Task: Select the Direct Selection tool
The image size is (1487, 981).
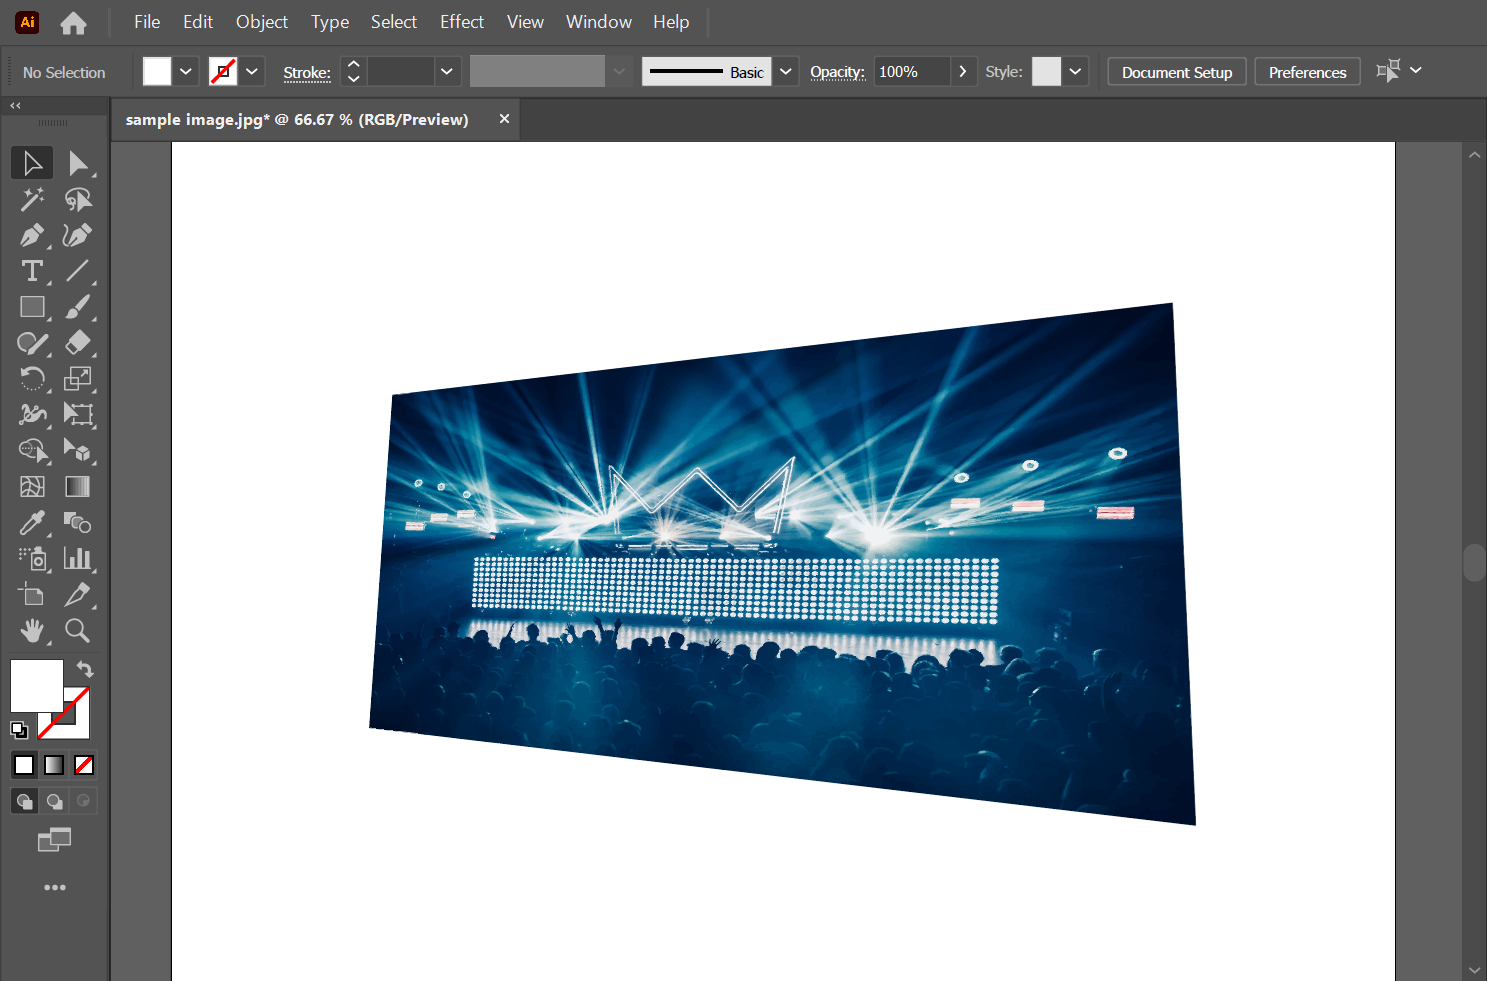Action: tap(78, 163)
